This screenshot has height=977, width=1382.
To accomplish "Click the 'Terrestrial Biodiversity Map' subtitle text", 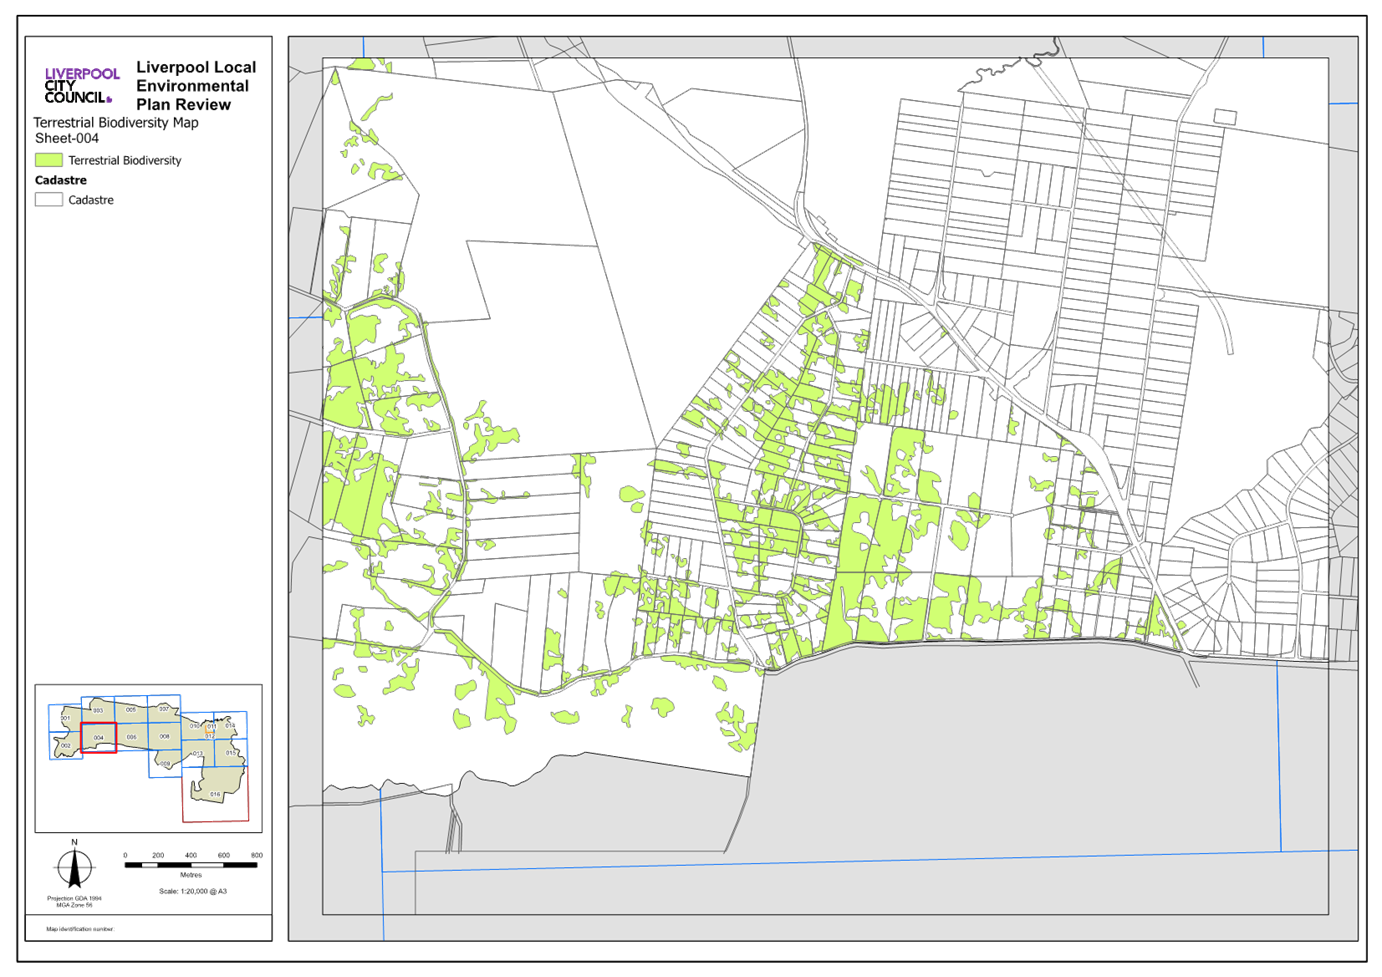I will [116, 123].
